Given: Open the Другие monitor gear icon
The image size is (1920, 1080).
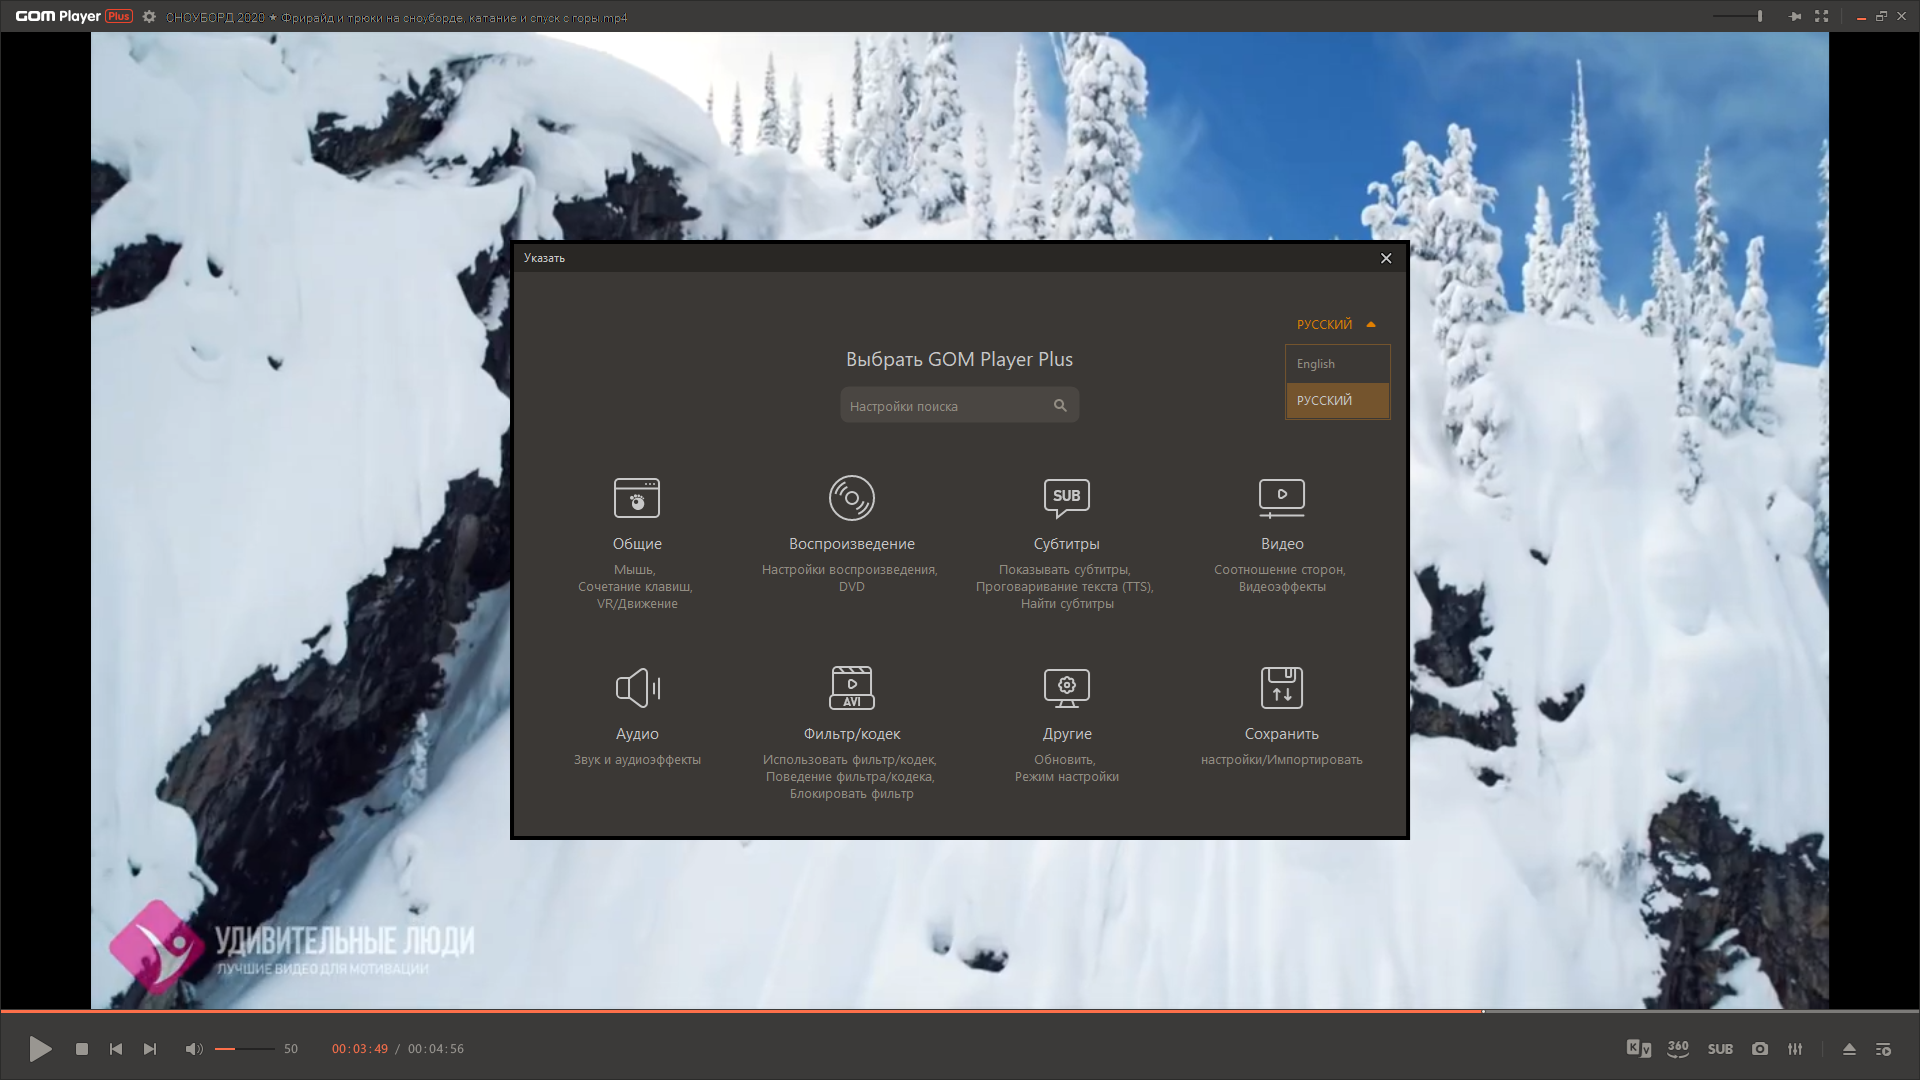Looking at the screenshot, I should 1067,688.
